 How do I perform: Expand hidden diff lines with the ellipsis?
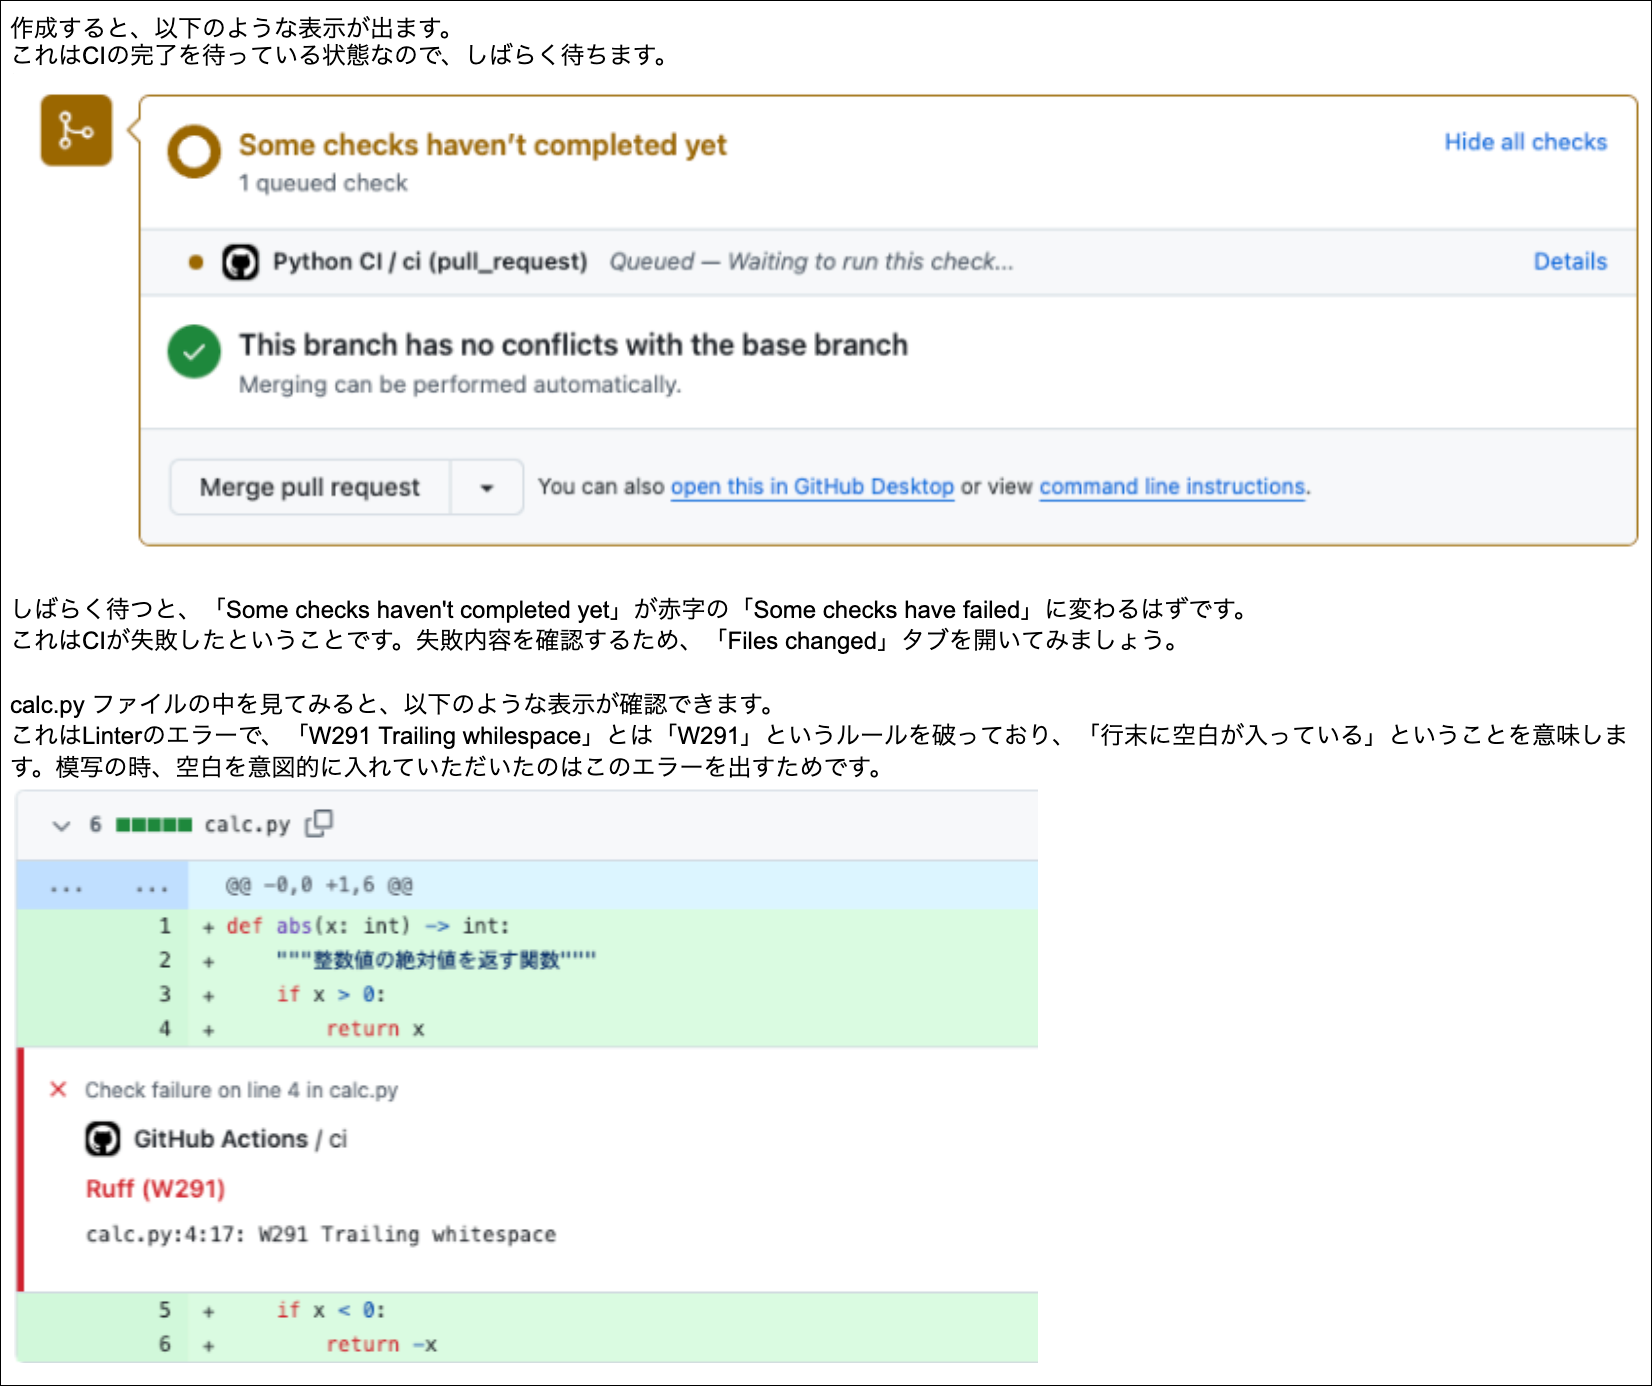tap(65, 885)
